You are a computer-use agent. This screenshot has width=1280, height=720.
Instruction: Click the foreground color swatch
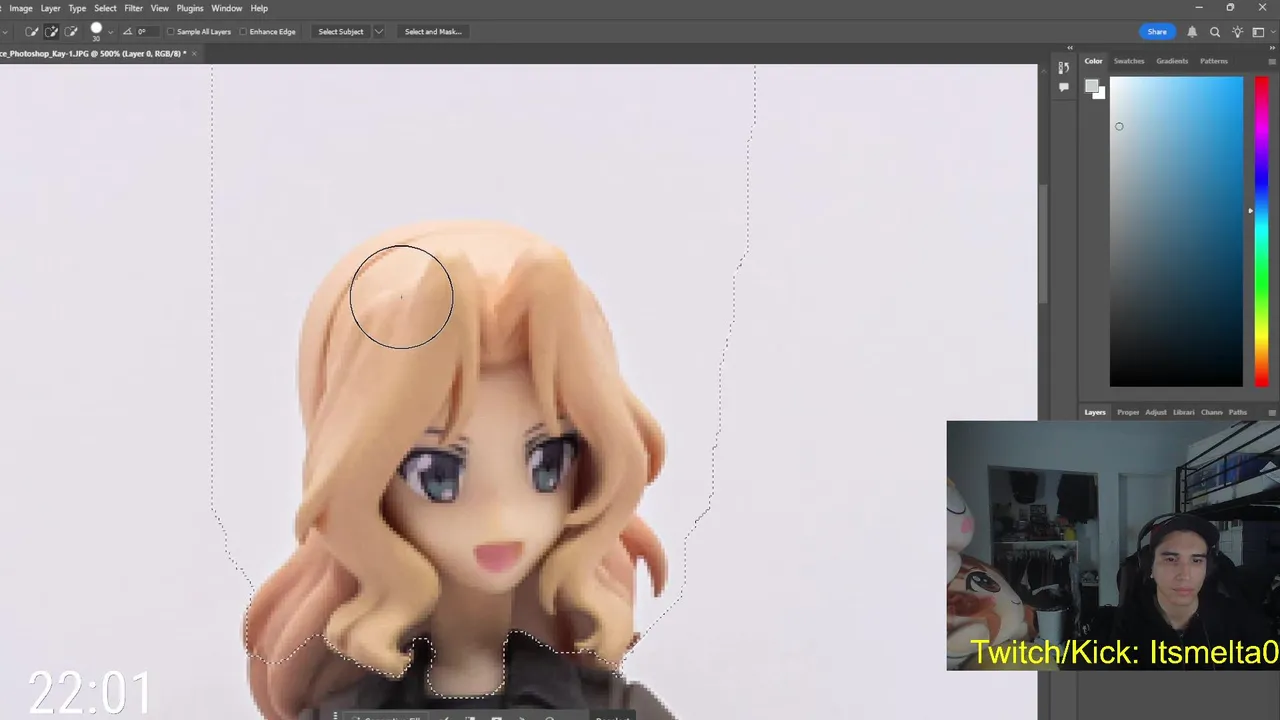click(x=1092, y=86)
